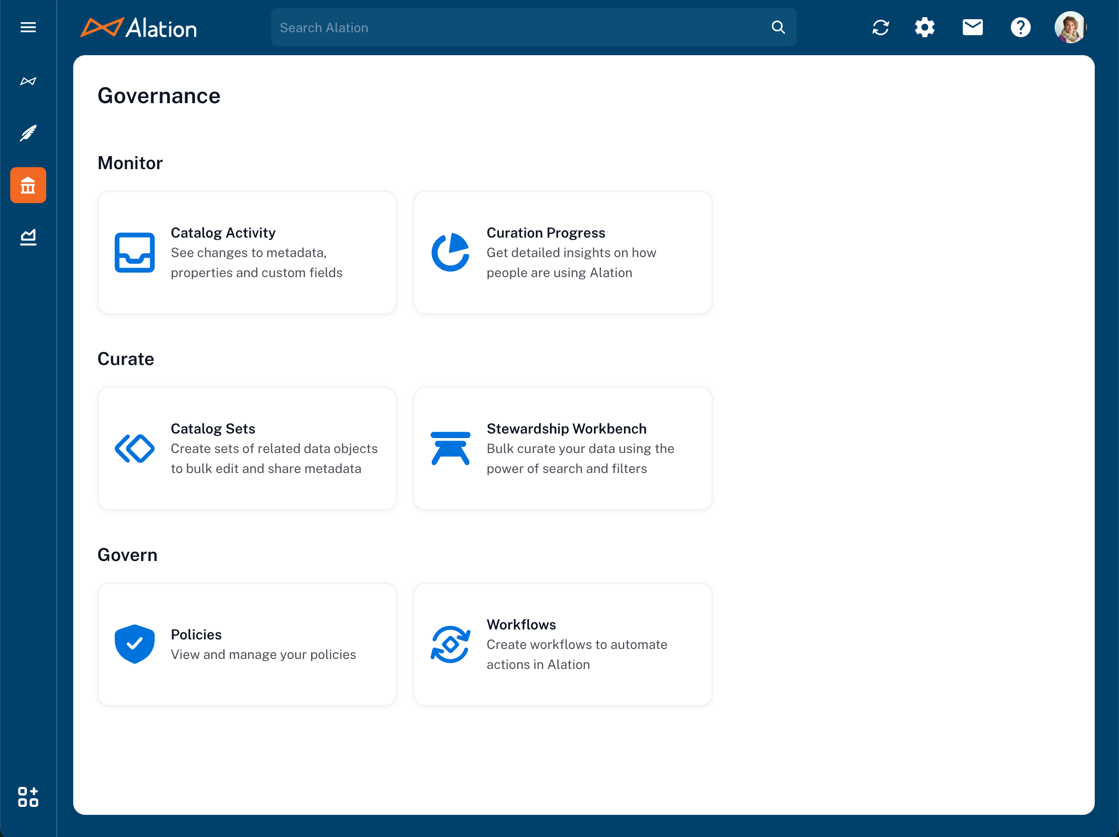This screenshot has height=837, width=1119.
Task: Click the Curation Progress pie chart icon
Action: click(x=450, y=253)
